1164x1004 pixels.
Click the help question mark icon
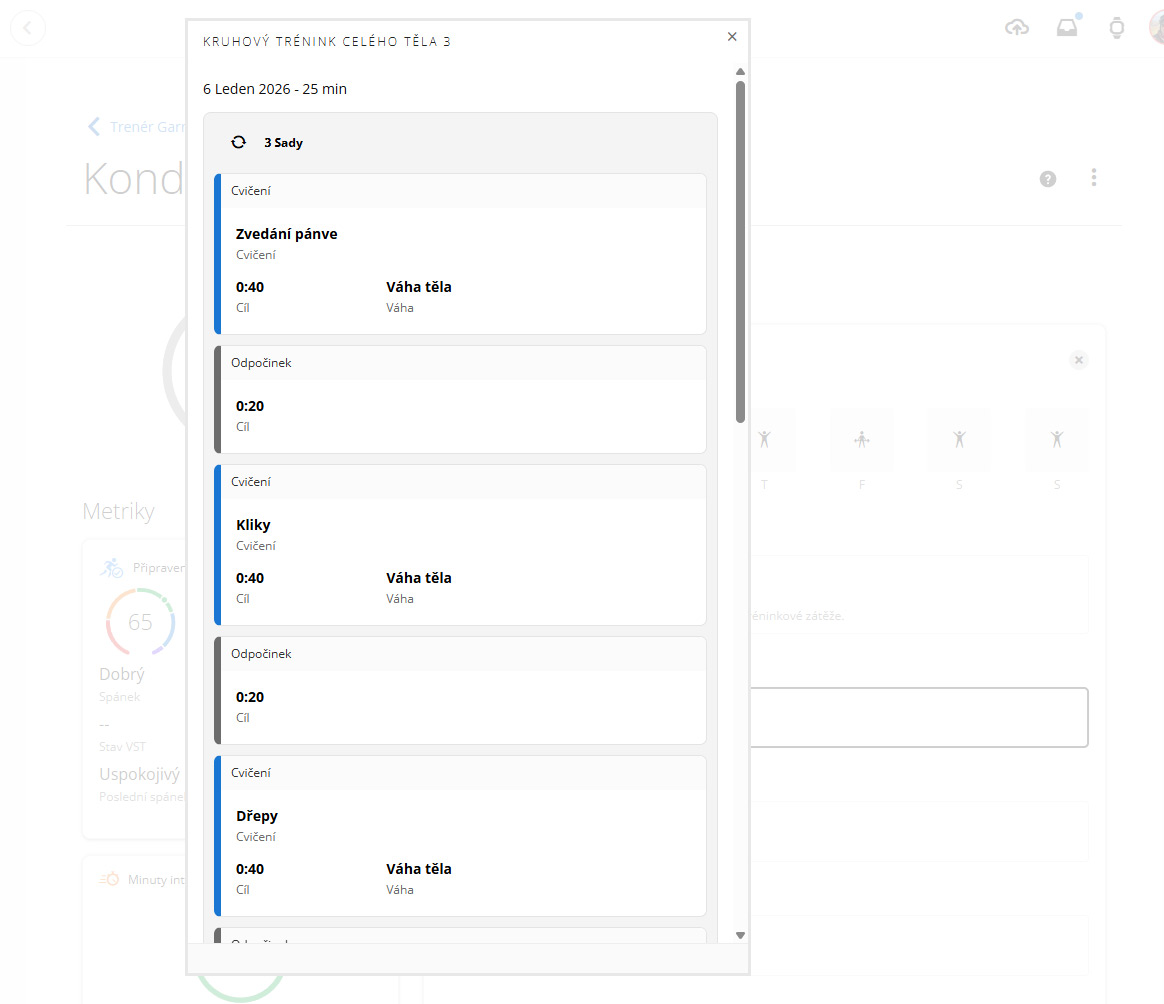pyautogui.click(x=1048, y=179)
